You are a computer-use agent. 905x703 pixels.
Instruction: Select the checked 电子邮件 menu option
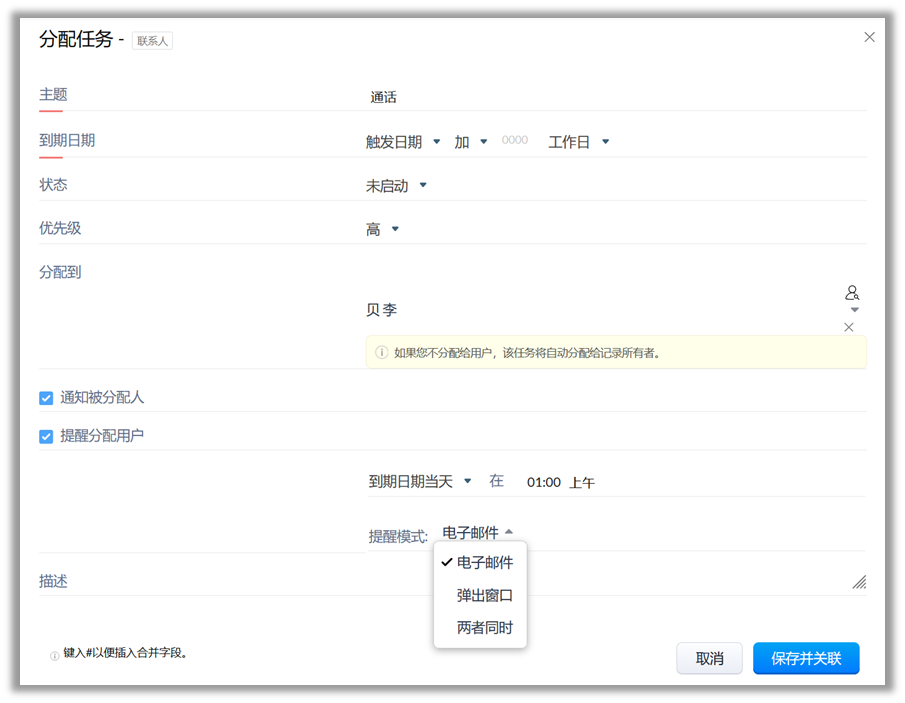pyautogui.click(x=484, y=563)
